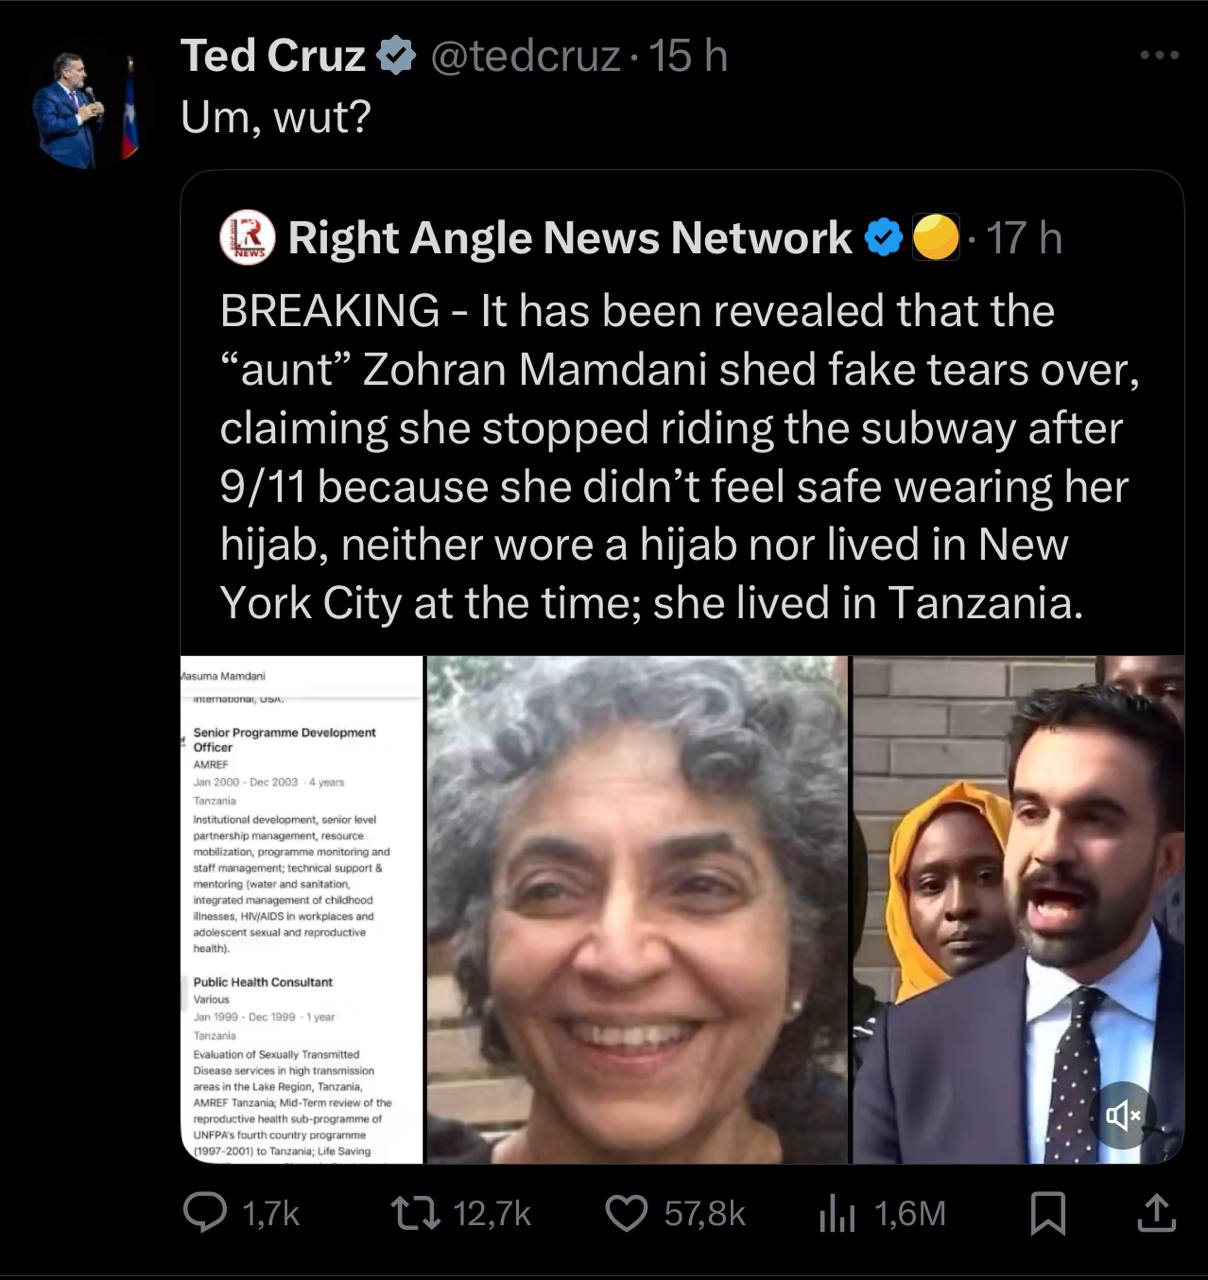Viewport: 1208px width, 1280px height.
Task: Open the reply icon on the tweet
Action: [x=206, y=1213]
